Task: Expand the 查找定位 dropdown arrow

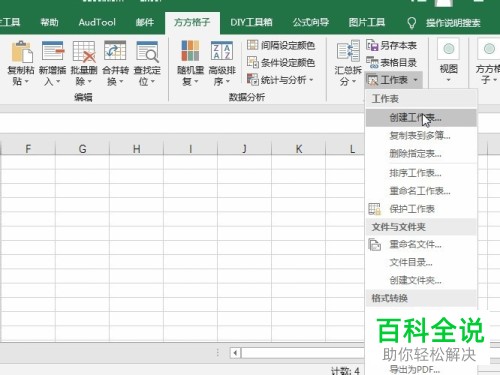Action: click(153, 82)
